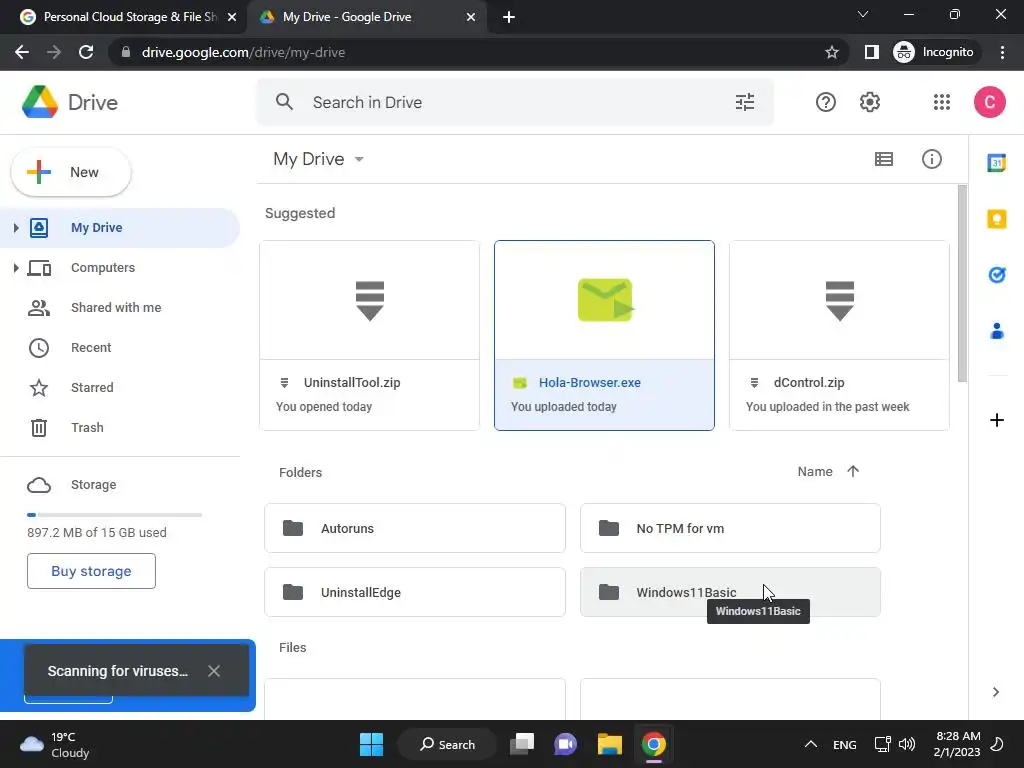Viewport: 1024px width, 768px height.
Task: Open Task View on taskbar
Action: tap(521, 744)
